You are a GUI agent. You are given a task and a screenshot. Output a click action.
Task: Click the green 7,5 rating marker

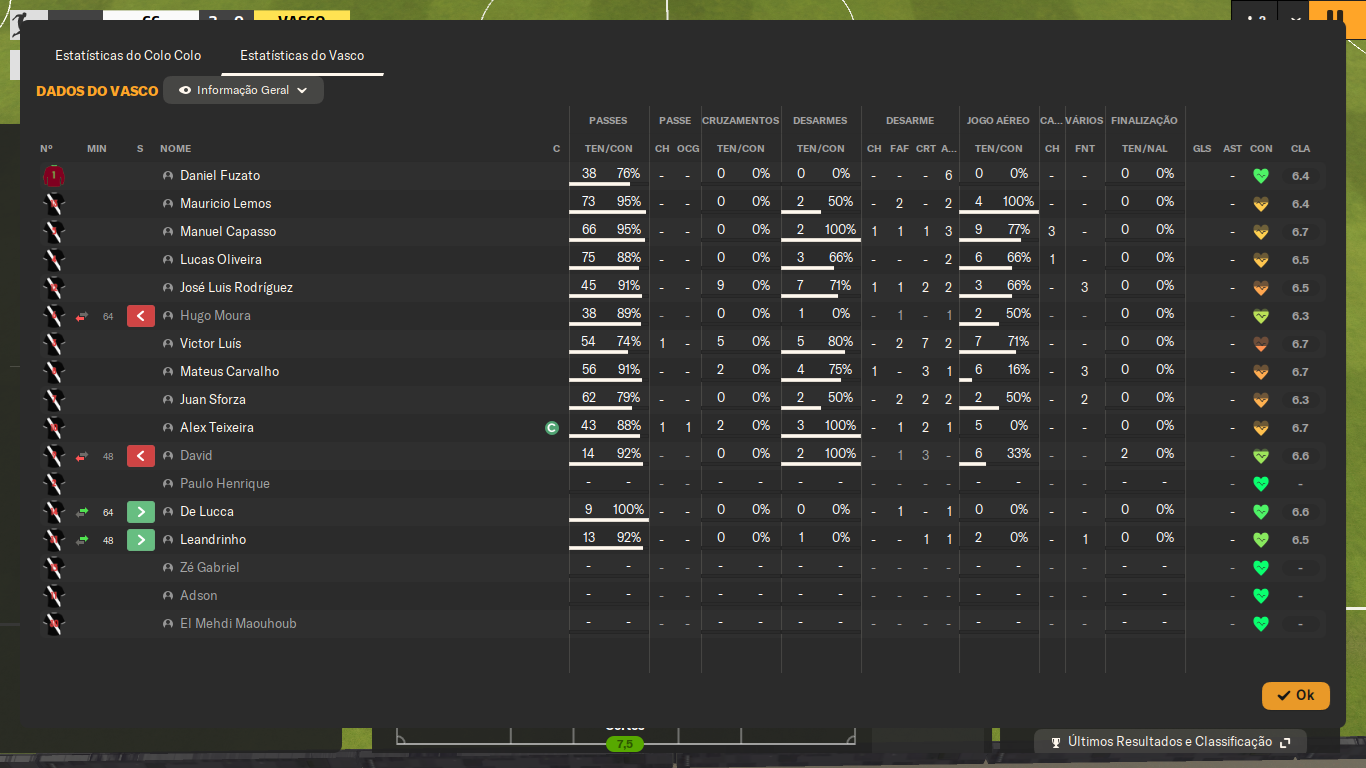[x=625, y=744]
